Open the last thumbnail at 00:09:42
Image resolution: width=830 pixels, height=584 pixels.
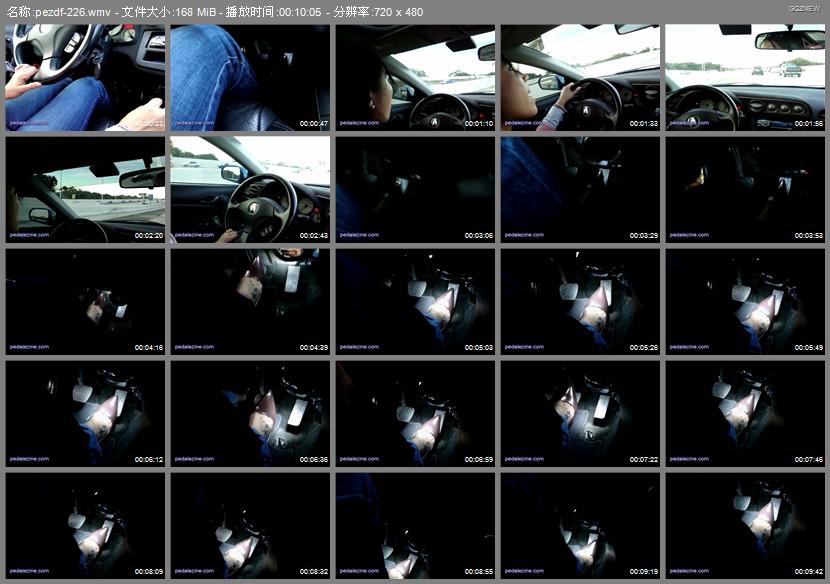coord(745,526)
